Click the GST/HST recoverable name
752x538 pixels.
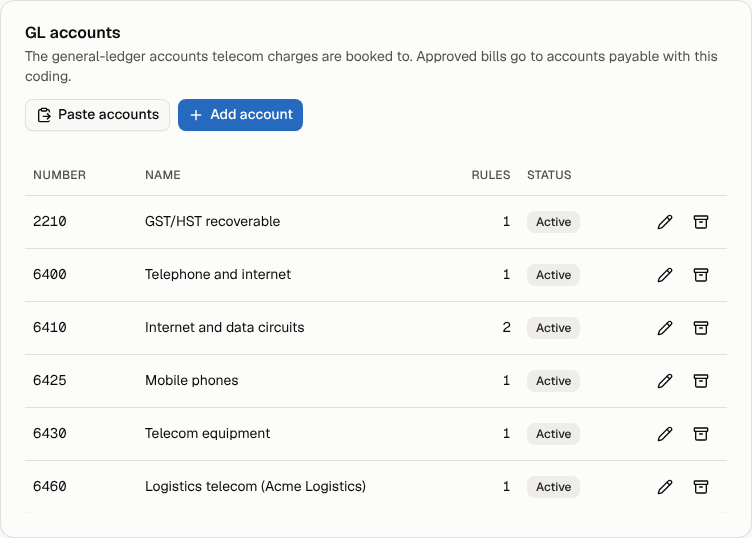[212, 222]
